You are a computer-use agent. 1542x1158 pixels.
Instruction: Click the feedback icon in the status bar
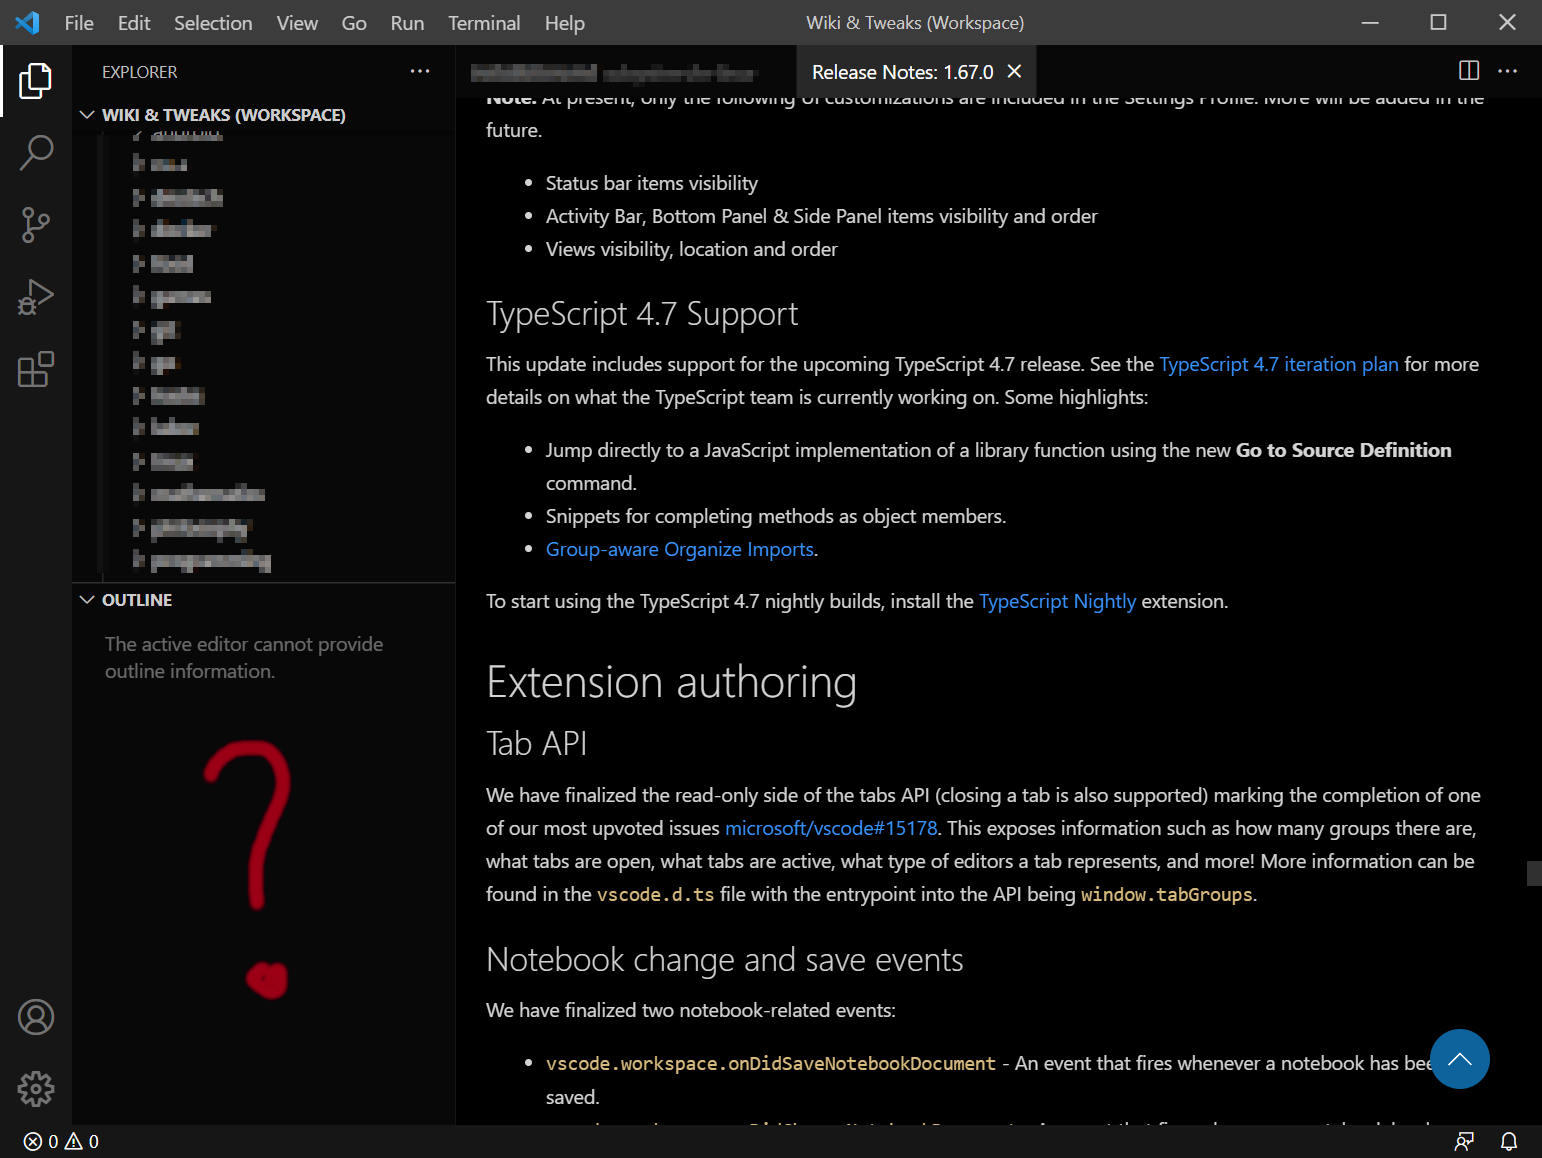tap(1464, 1141)
